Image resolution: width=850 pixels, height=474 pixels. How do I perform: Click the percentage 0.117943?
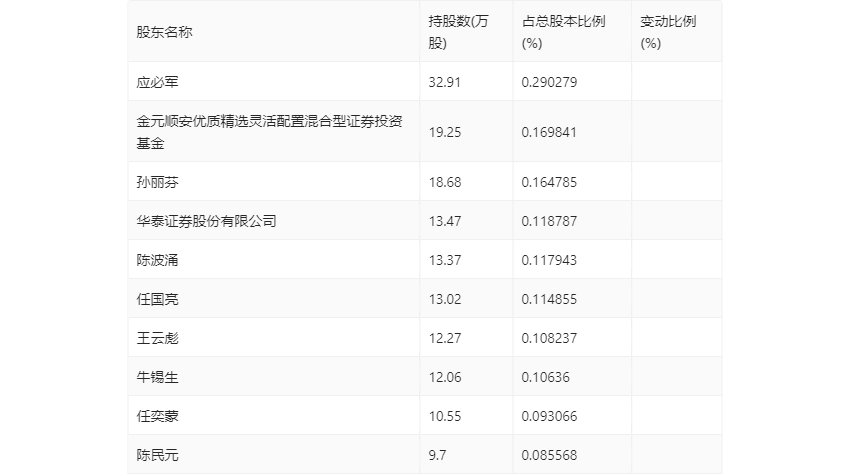tap(549, 260)
